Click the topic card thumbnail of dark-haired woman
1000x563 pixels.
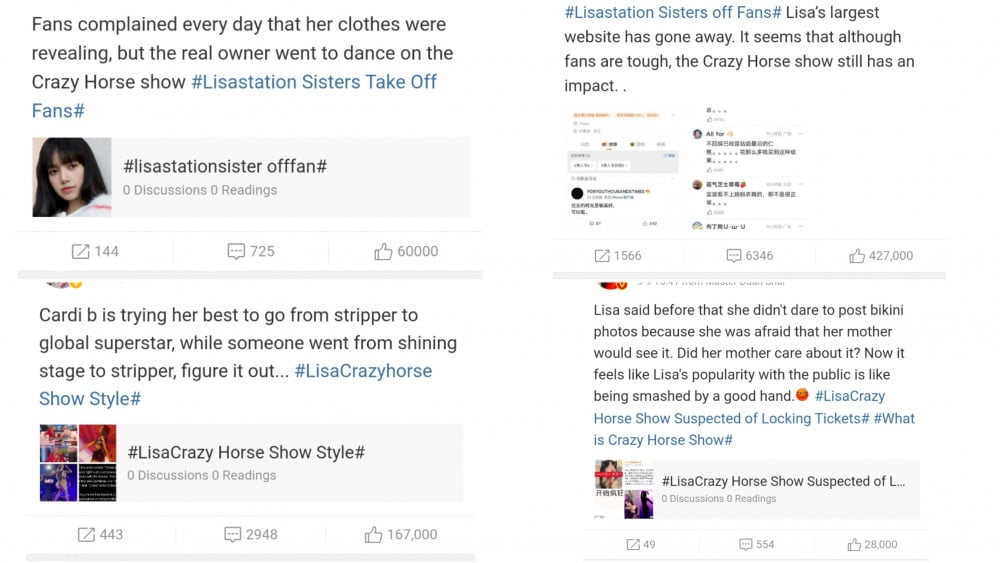(72, 177)
